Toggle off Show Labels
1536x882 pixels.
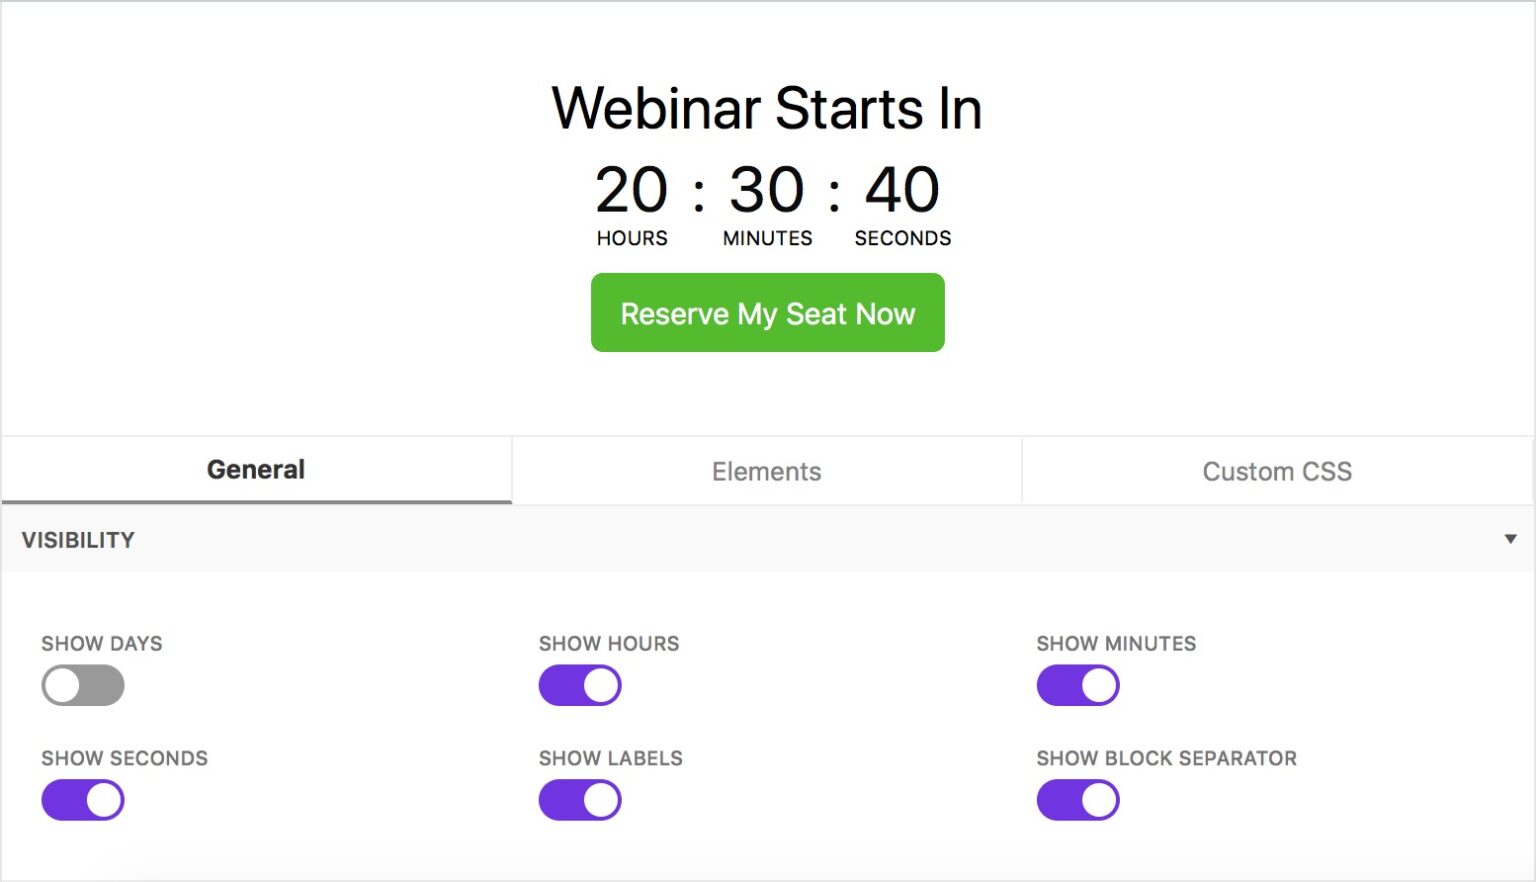[x=580, y=800]
